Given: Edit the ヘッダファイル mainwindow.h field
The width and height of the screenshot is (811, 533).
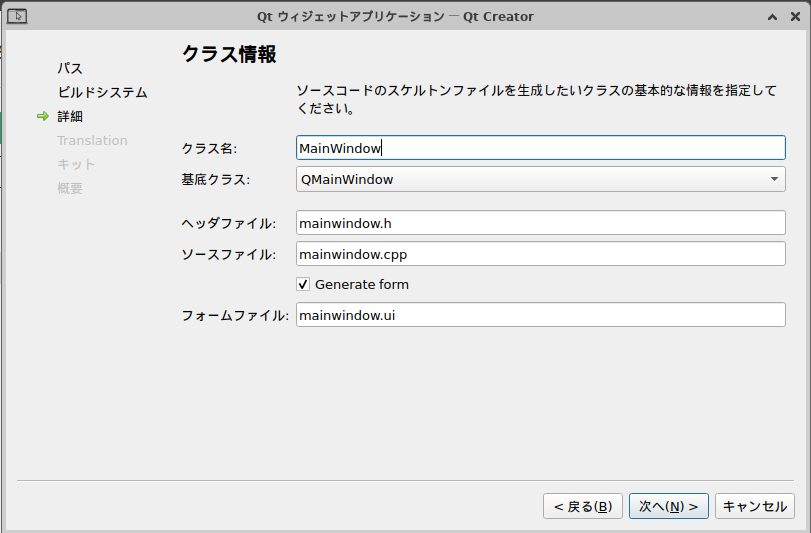Looking at the screenshot, I should coord(540,223).
